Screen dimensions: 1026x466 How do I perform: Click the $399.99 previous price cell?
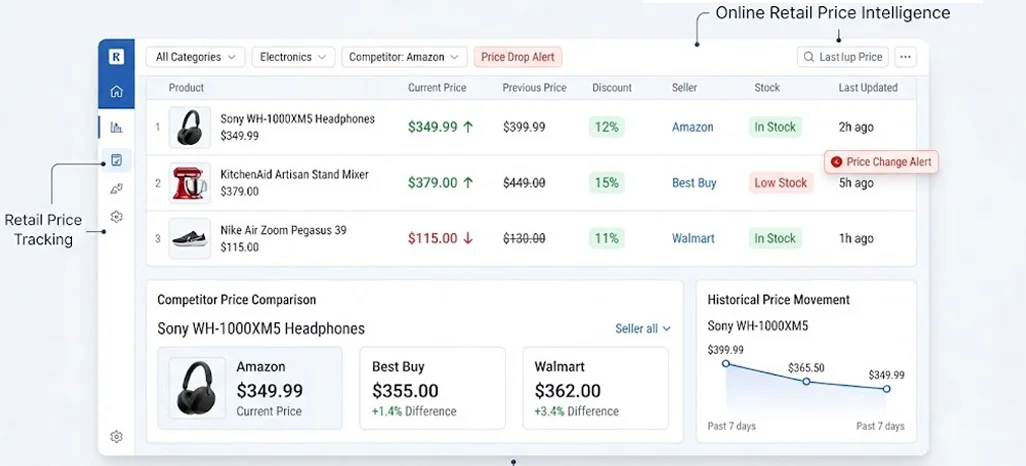[x=524, y=127]
